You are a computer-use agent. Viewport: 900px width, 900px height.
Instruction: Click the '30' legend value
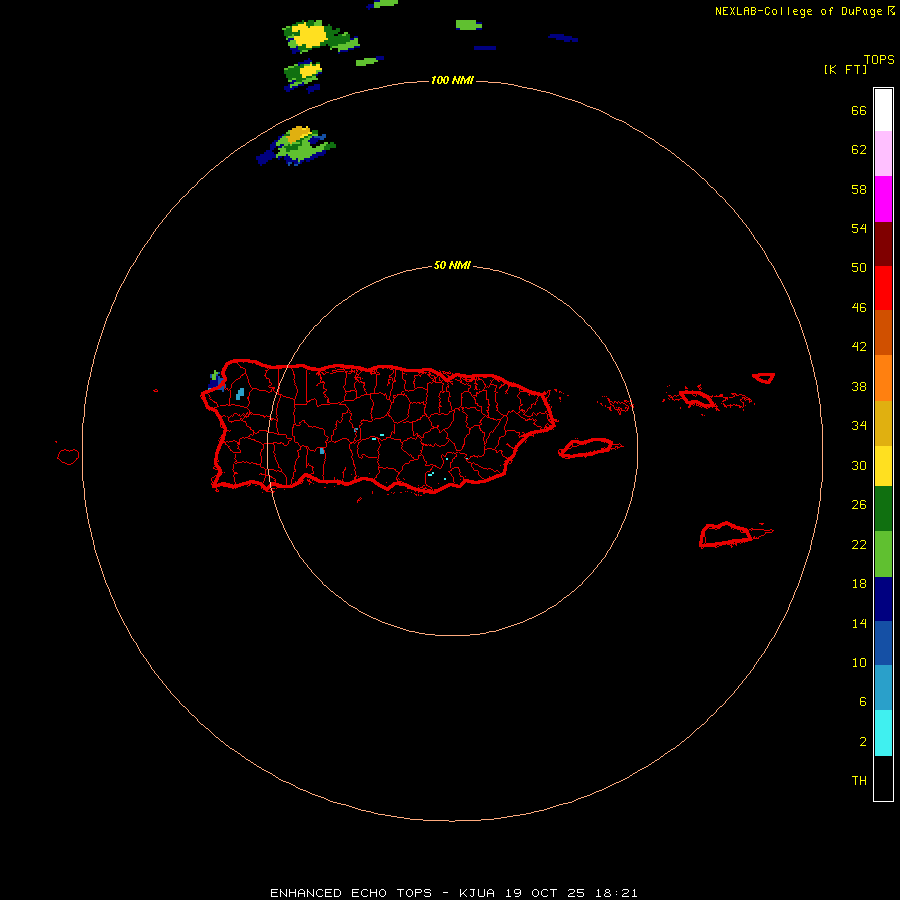point(859,465)
